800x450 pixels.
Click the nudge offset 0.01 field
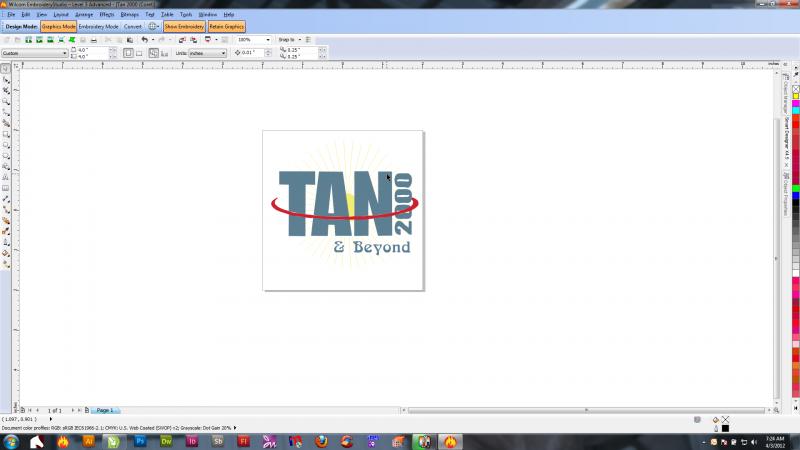click(x=252, y=53)
